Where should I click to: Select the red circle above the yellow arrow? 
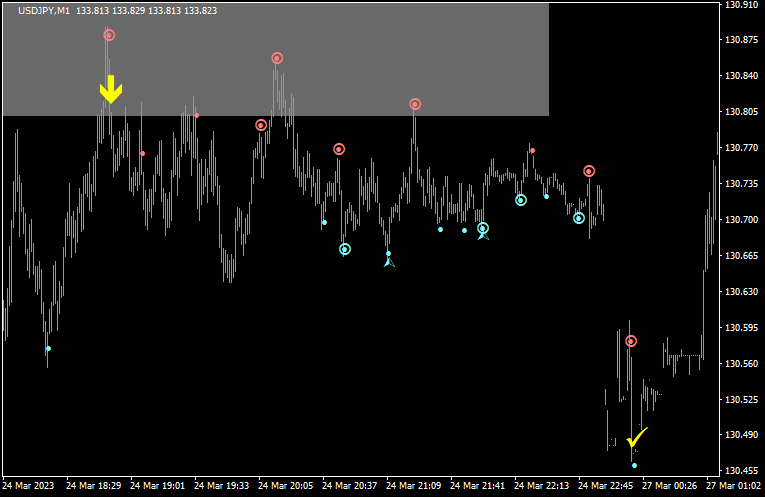109,35
